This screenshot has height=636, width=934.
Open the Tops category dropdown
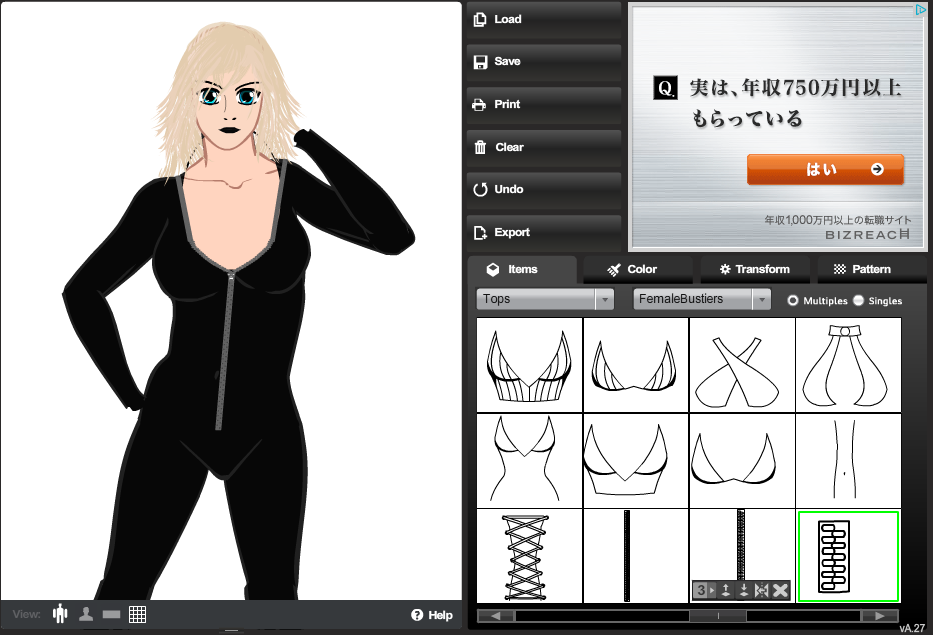[545, 299]
